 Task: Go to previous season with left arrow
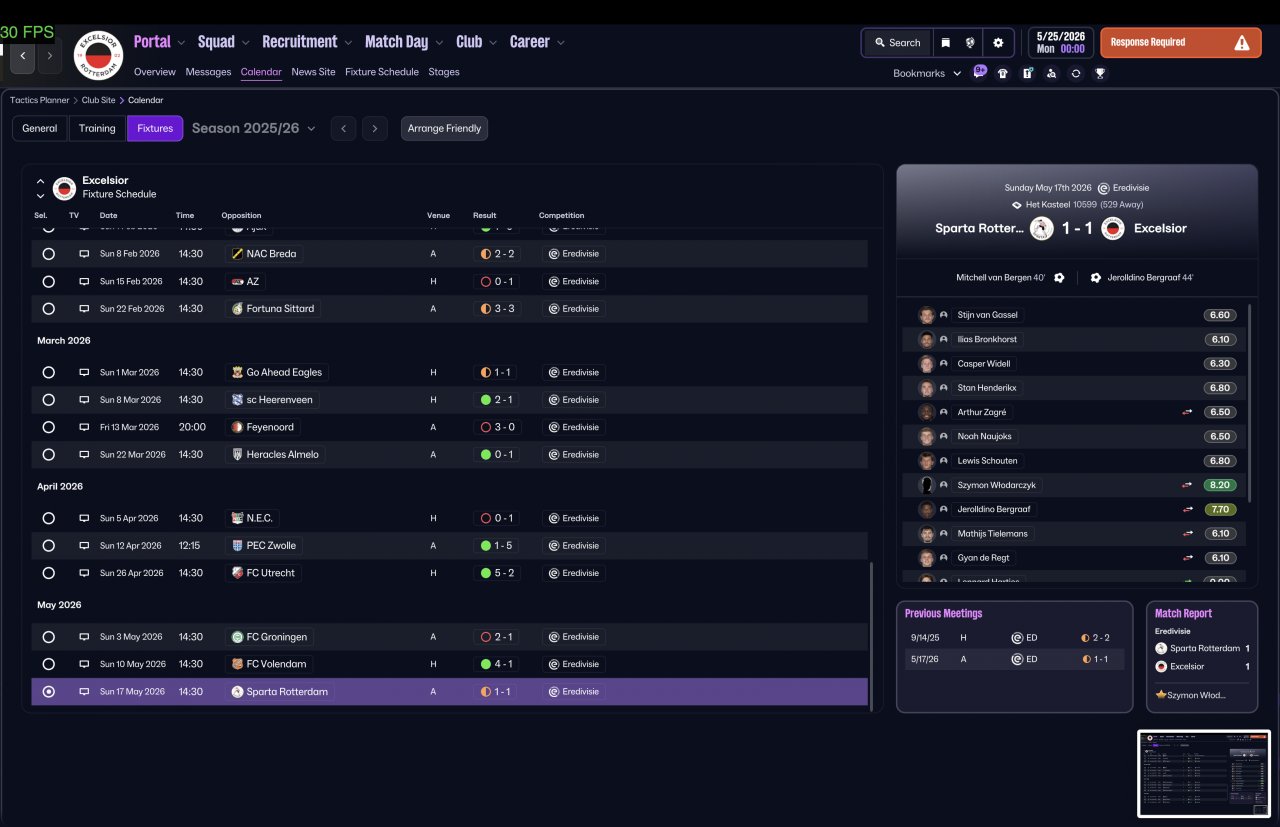pyautogui.click(x=343, y=128)
